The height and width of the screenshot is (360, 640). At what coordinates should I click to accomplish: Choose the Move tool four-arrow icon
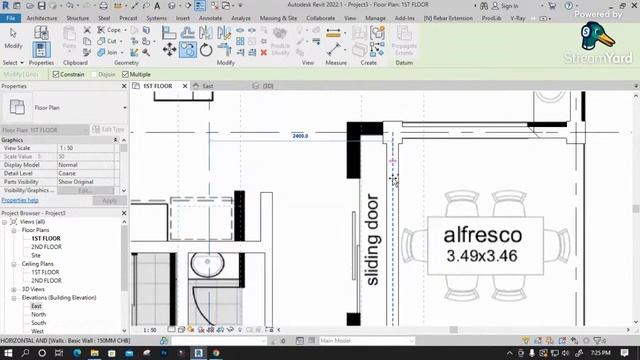click(x=169, y=50)
